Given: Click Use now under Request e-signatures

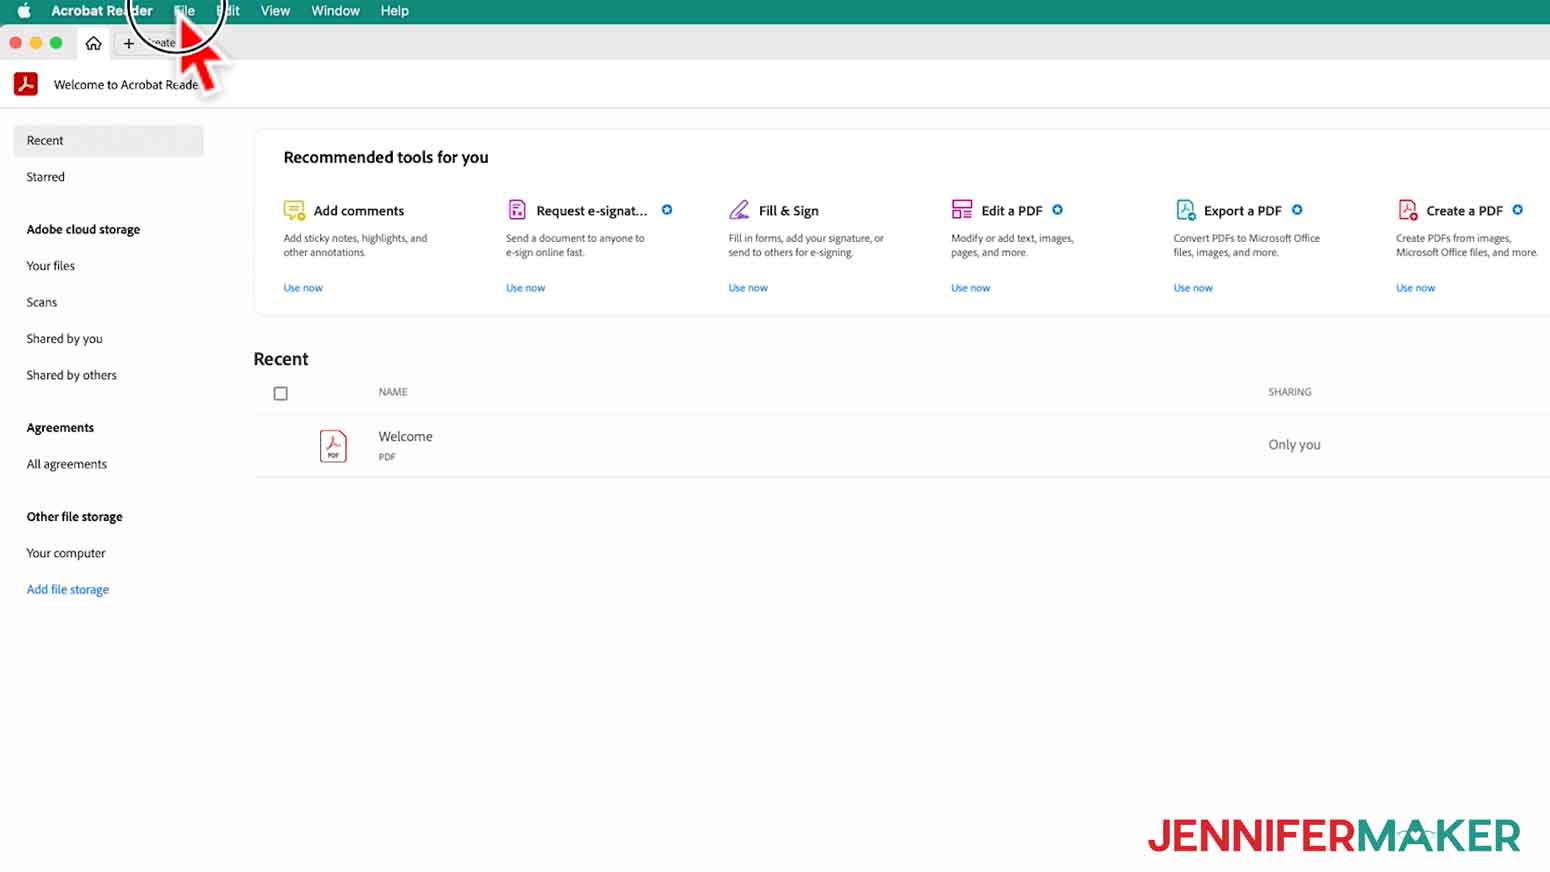Looking at the screenshot, I should pos(526,288).
